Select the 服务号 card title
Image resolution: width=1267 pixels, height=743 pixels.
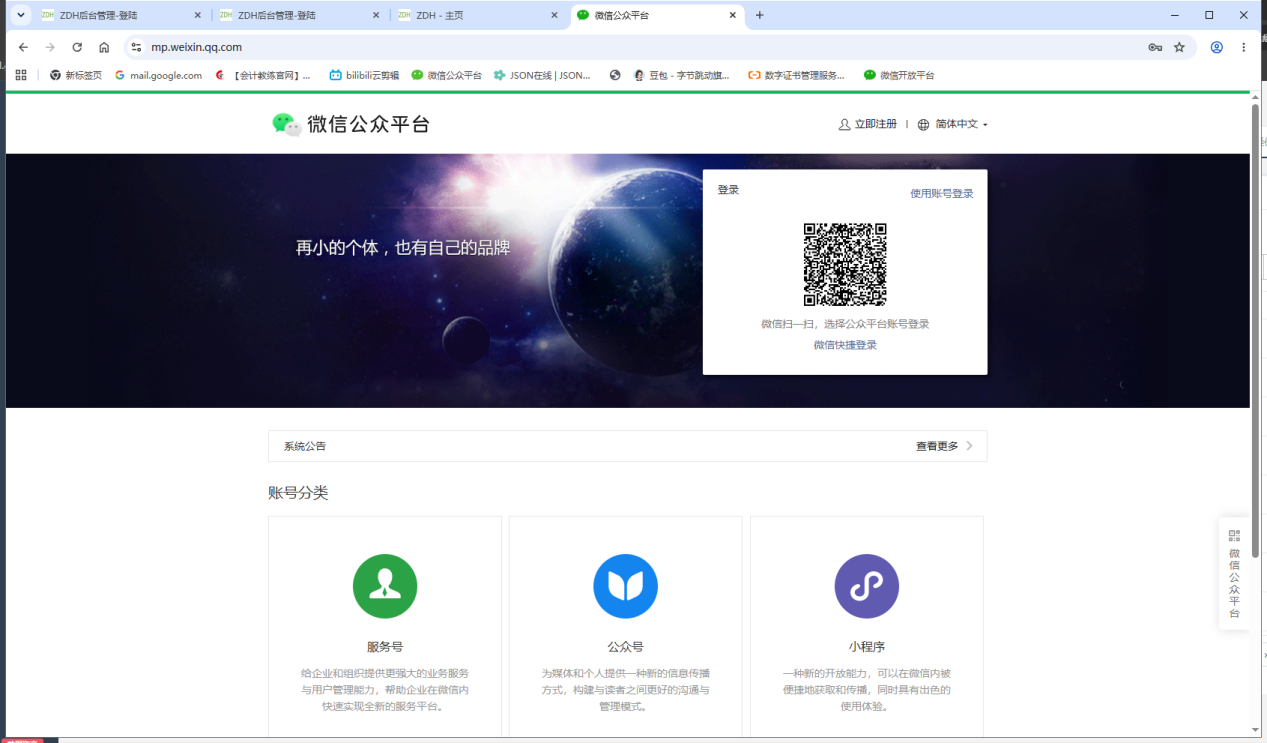coord(385,647)
